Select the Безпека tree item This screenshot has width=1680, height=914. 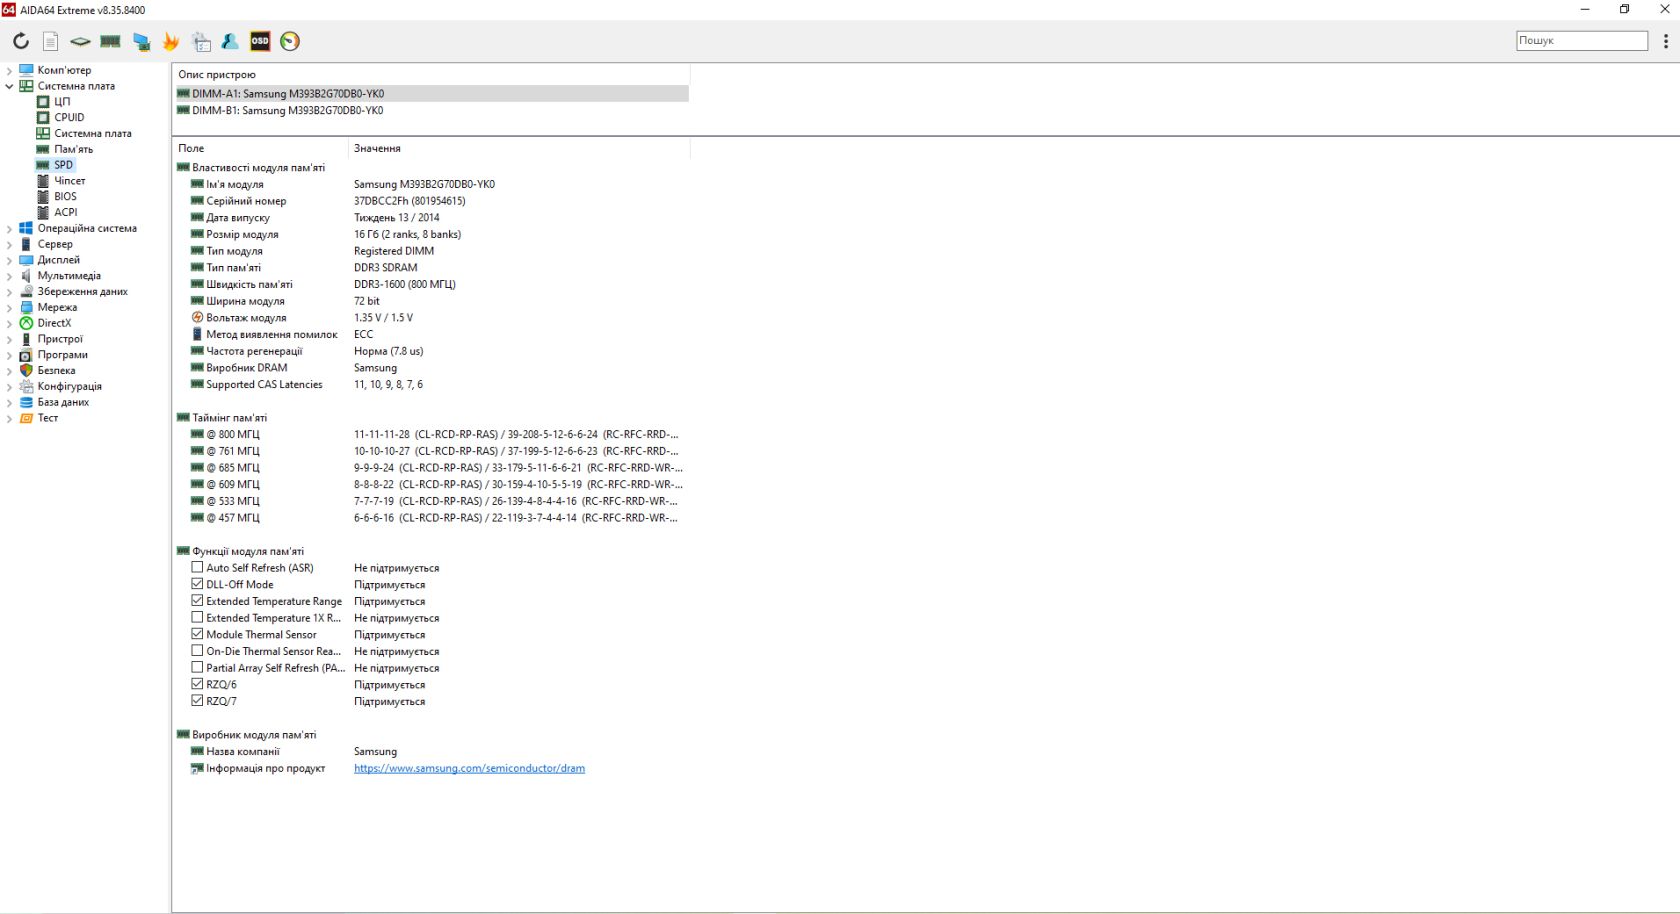coord(56,370)
